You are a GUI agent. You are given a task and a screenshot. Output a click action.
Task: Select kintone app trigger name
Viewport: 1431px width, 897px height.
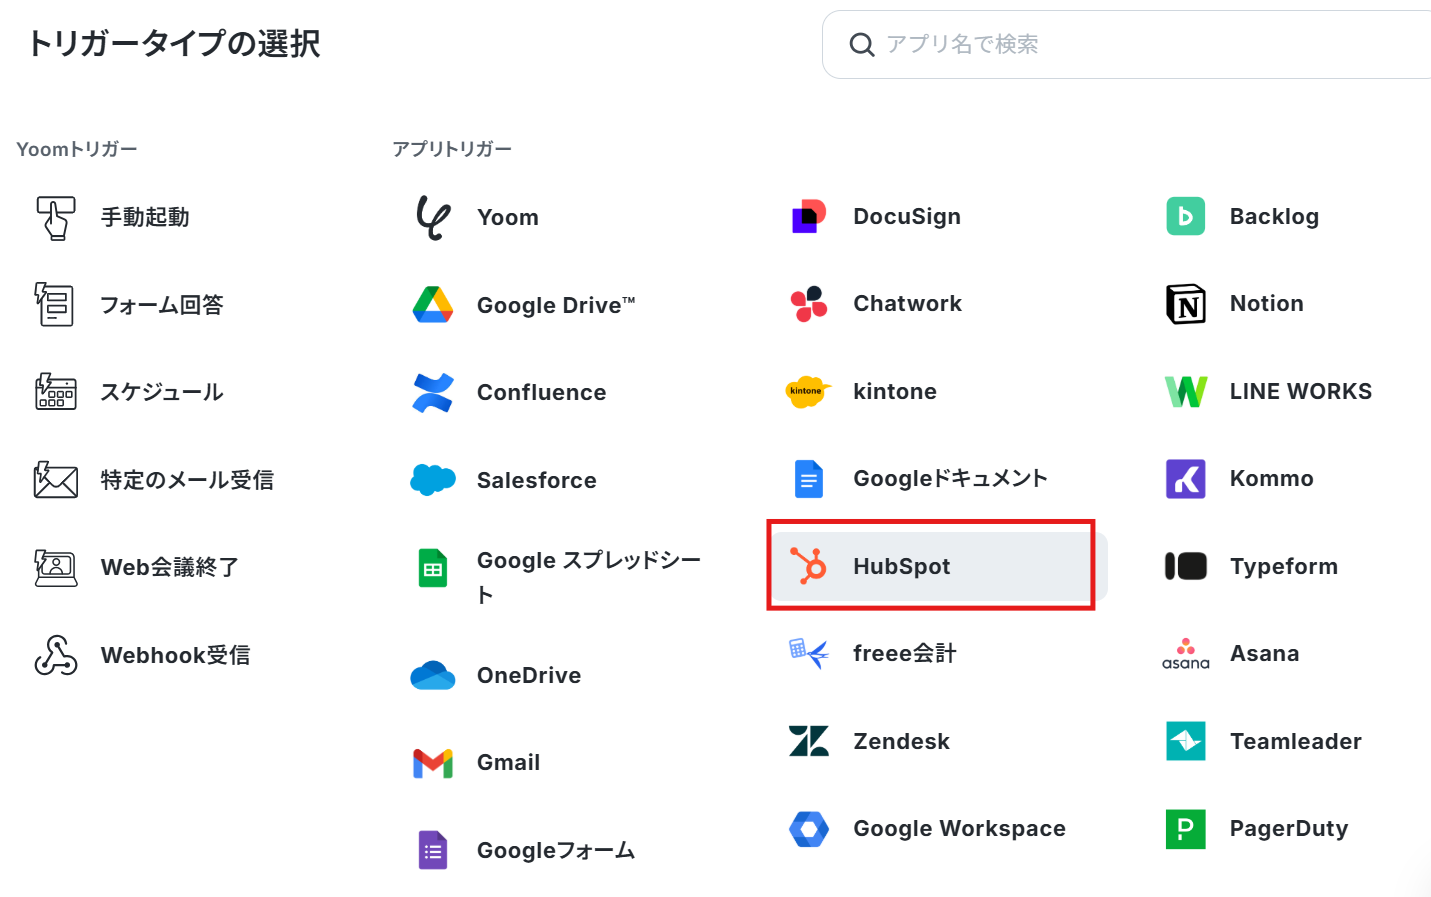point(895,391)
